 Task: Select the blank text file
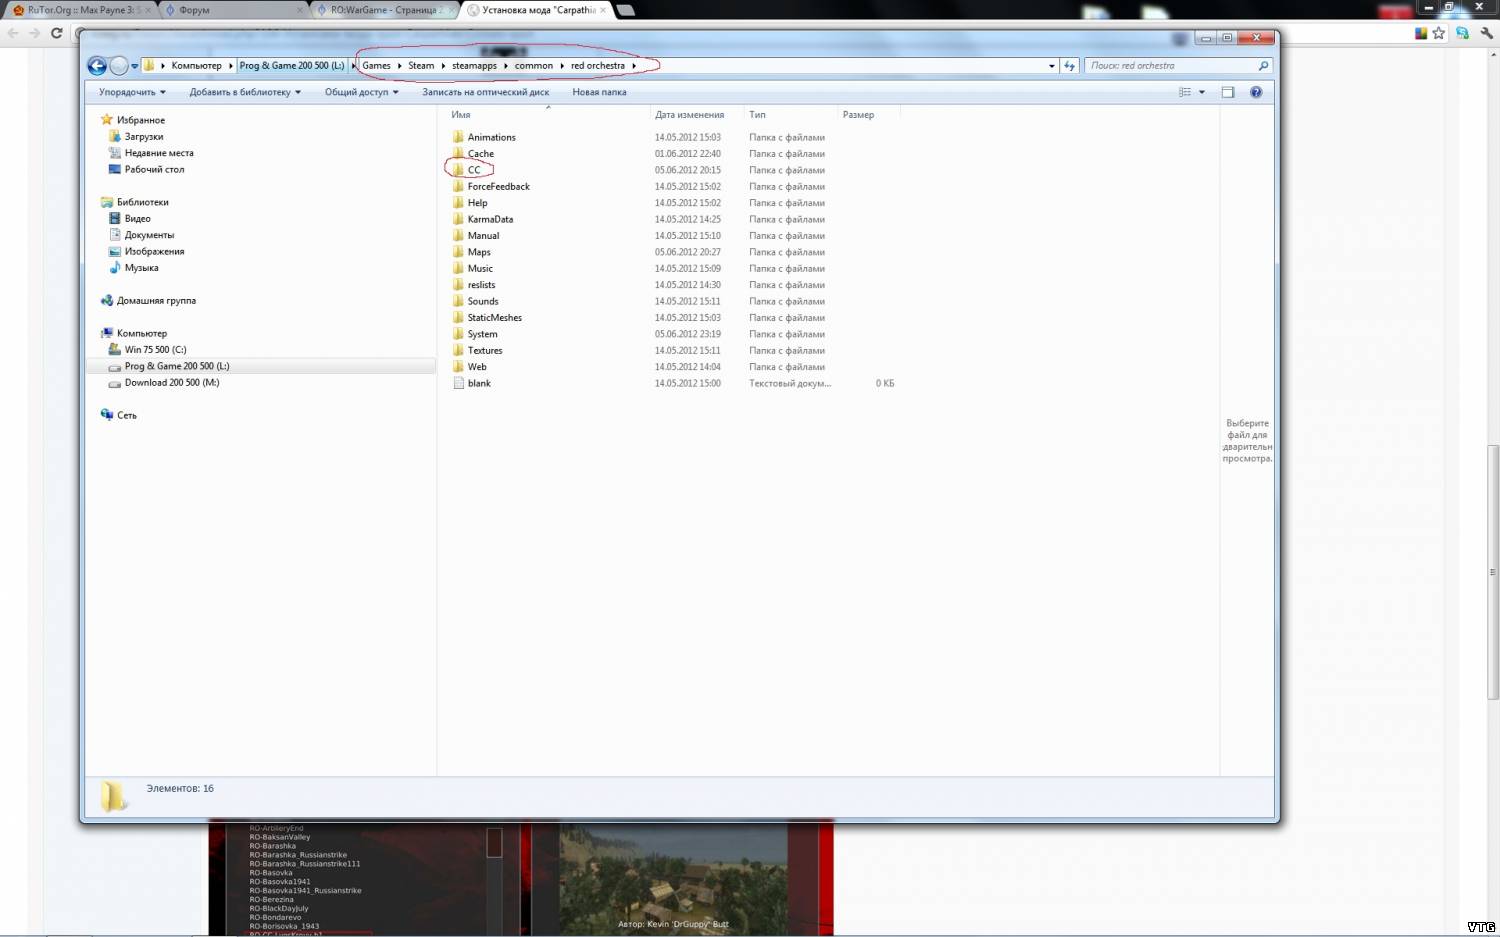(479, 383)
